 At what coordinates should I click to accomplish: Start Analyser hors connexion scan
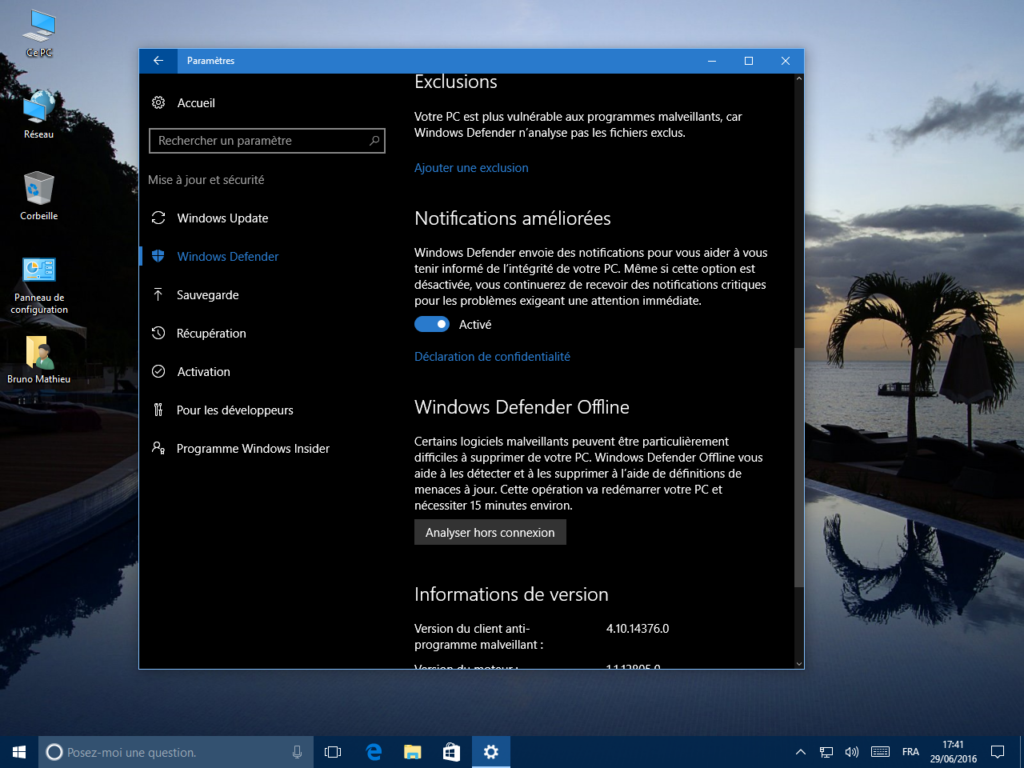point(490,532)
